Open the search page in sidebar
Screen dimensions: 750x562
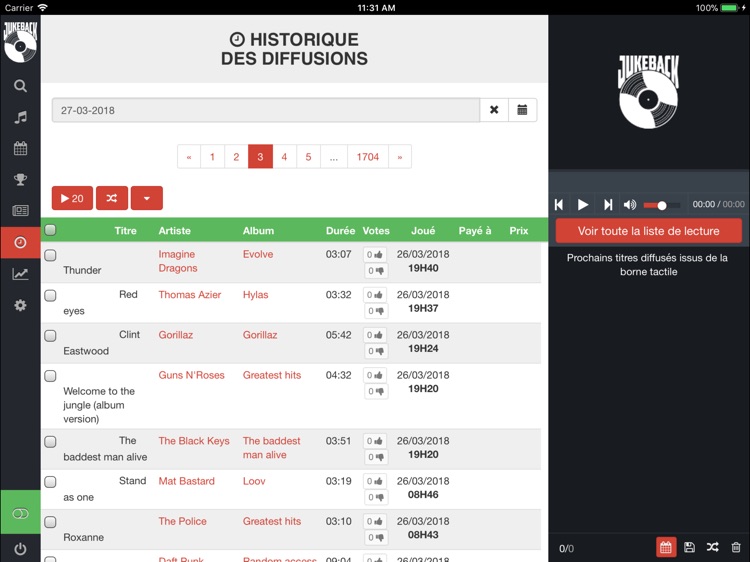[x=20, y=86]
